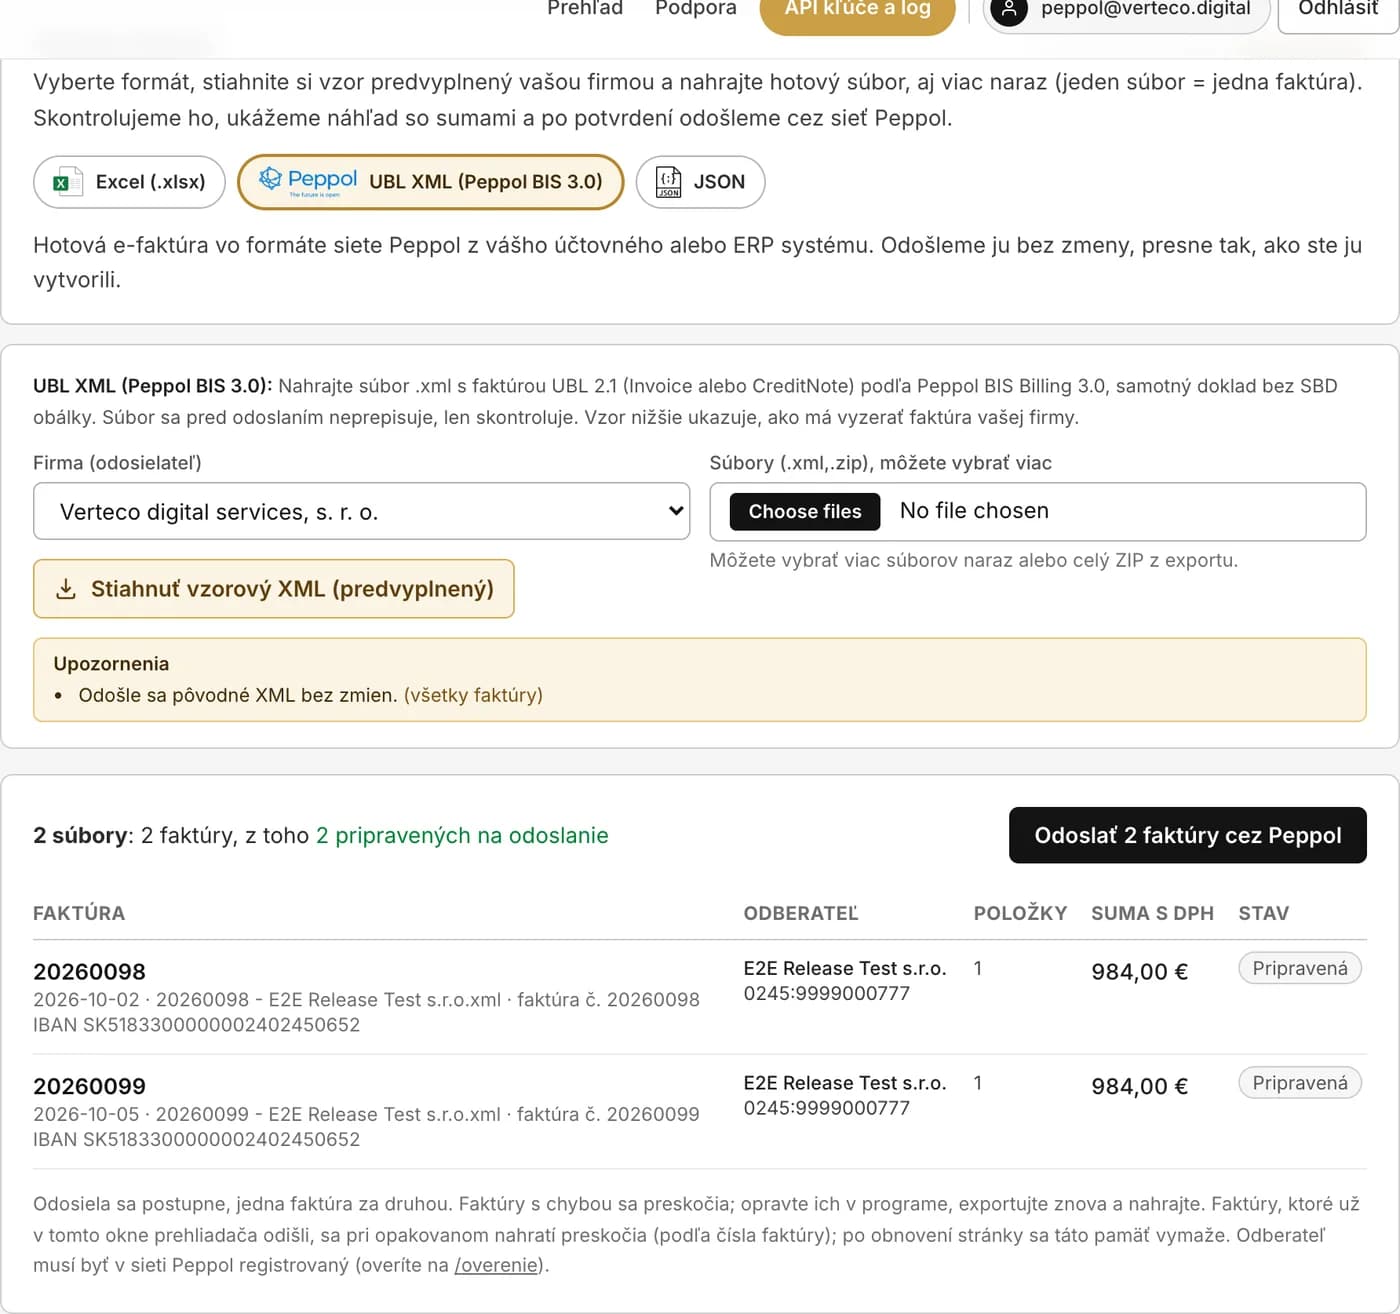Screen dimensions: 1400x1314
Task: Open the Firma (odosielateľ) dropdown
Action: (361, 511)
